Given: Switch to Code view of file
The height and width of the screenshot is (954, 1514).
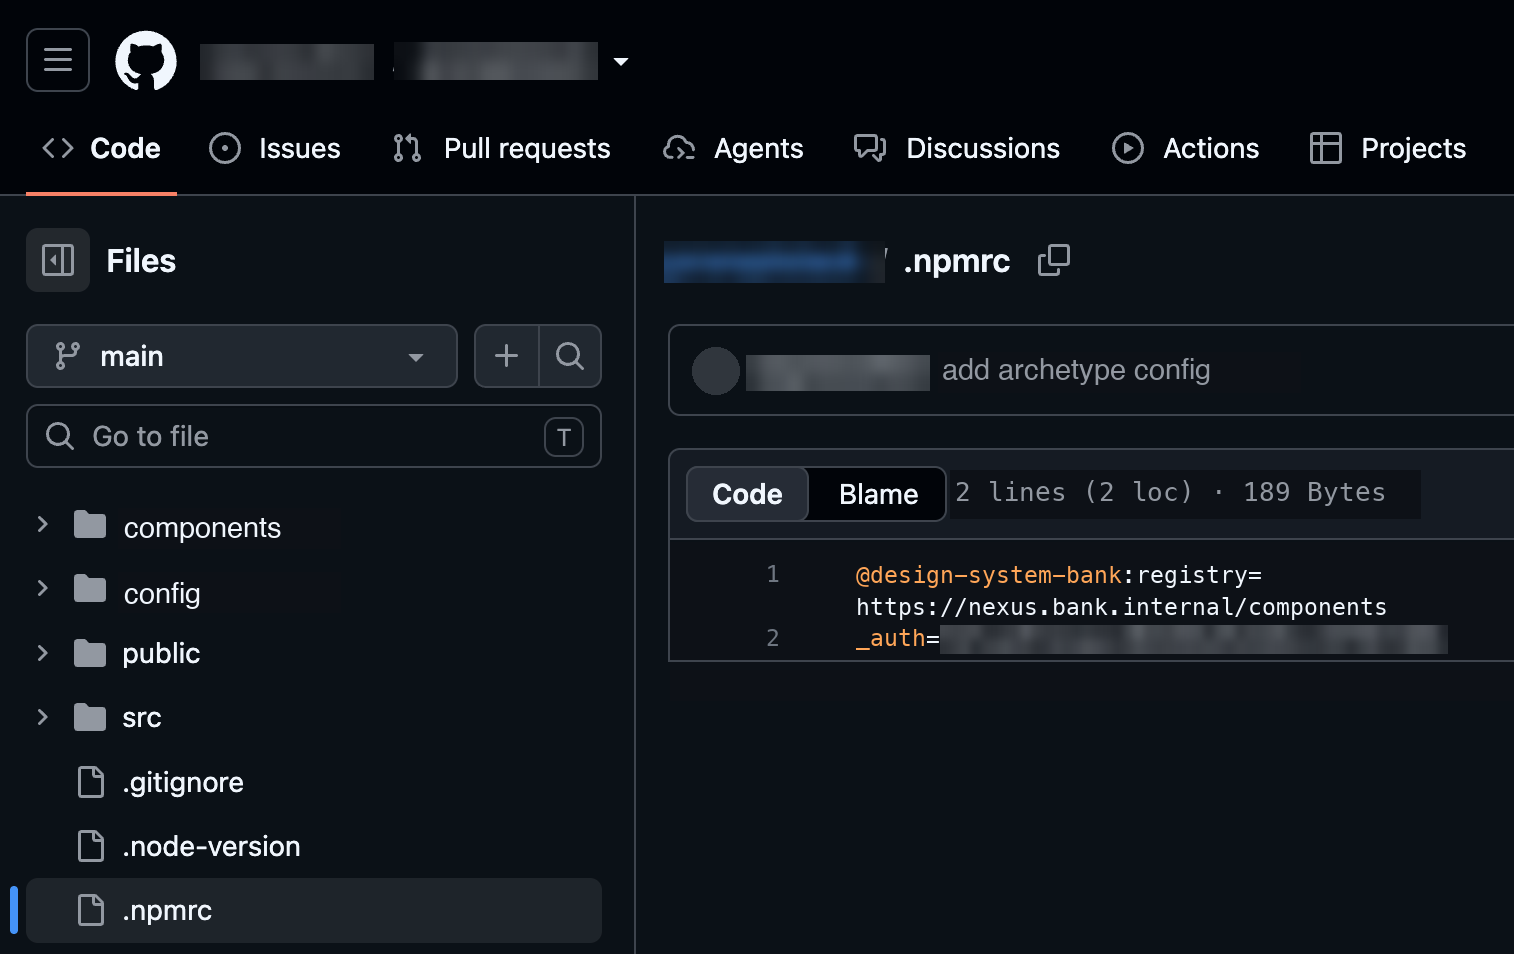Looking at the screenshot, I should click(747, 494).
